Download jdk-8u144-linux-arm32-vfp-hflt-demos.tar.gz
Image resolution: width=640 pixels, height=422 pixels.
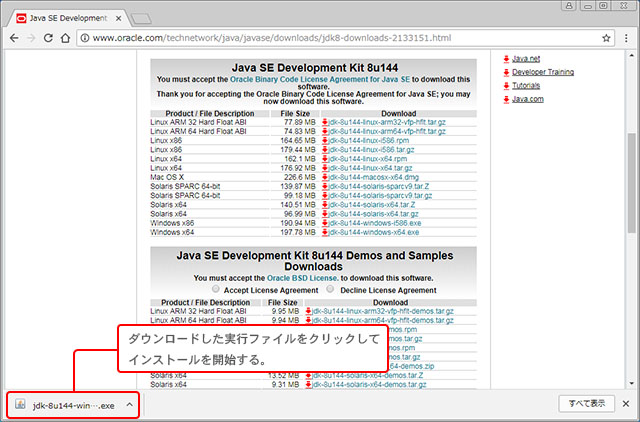click(x=383, y=311)
